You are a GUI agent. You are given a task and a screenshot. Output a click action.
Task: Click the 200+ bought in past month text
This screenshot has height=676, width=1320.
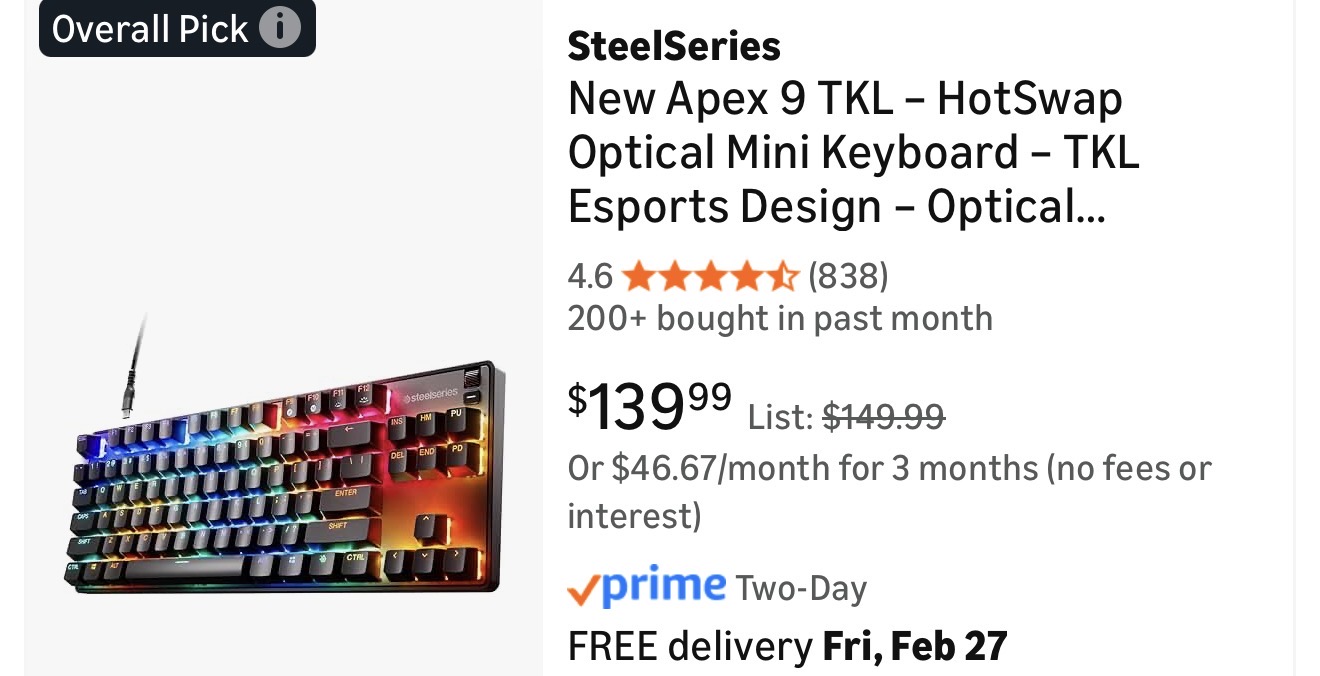tap(780, 319)
